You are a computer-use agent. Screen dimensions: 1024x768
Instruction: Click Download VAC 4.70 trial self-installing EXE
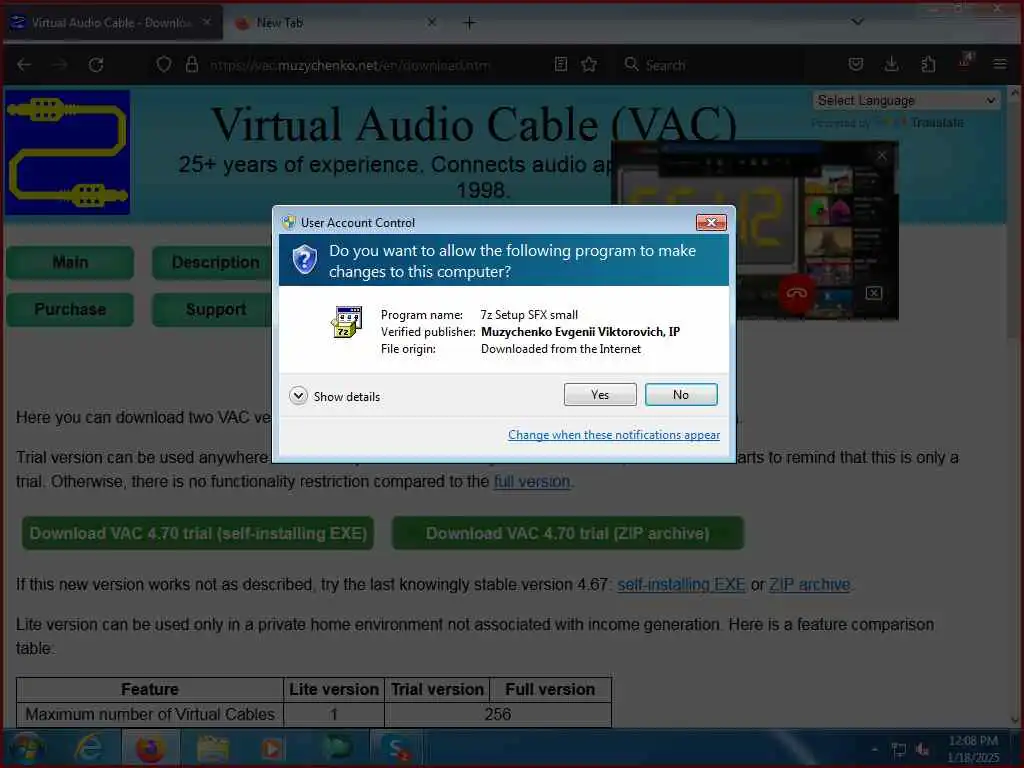[x=198, y=534]
